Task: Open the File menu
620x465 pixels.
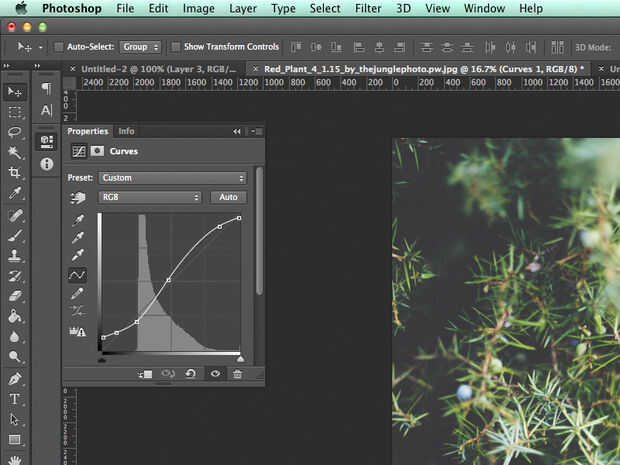Action: point(125,8)
